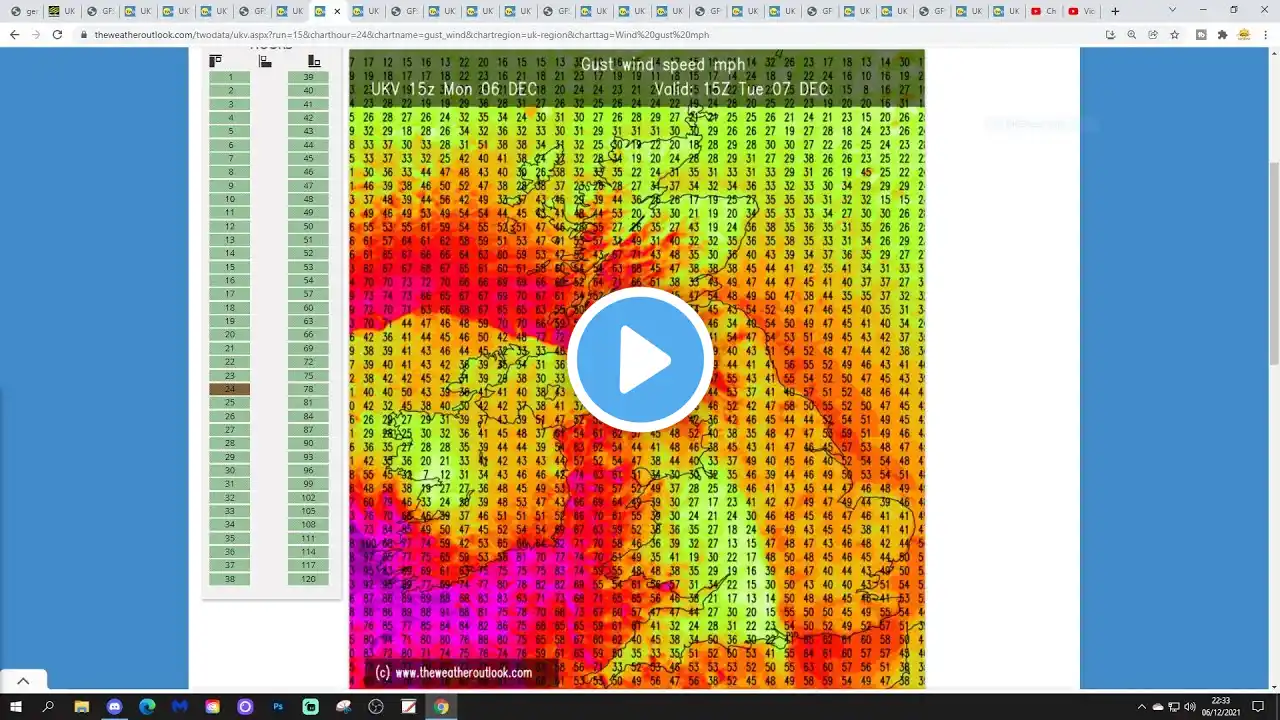Screen dimensions: 1280x720
Task: Open the Extensions puzzle icon
Action: [1222, 34]
